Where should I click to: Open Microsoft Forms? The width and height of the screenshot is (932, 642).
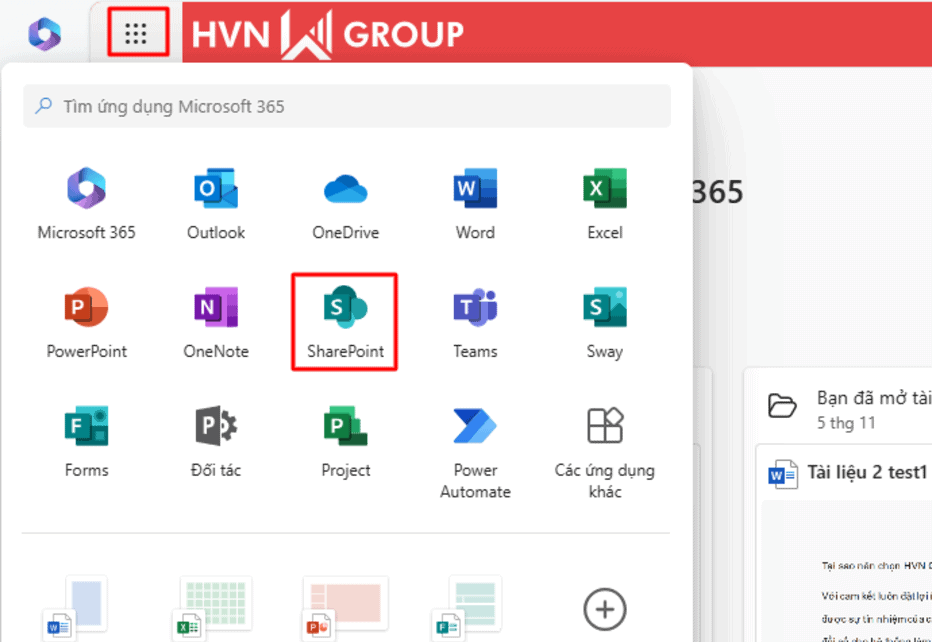click(x=87, y=441)
